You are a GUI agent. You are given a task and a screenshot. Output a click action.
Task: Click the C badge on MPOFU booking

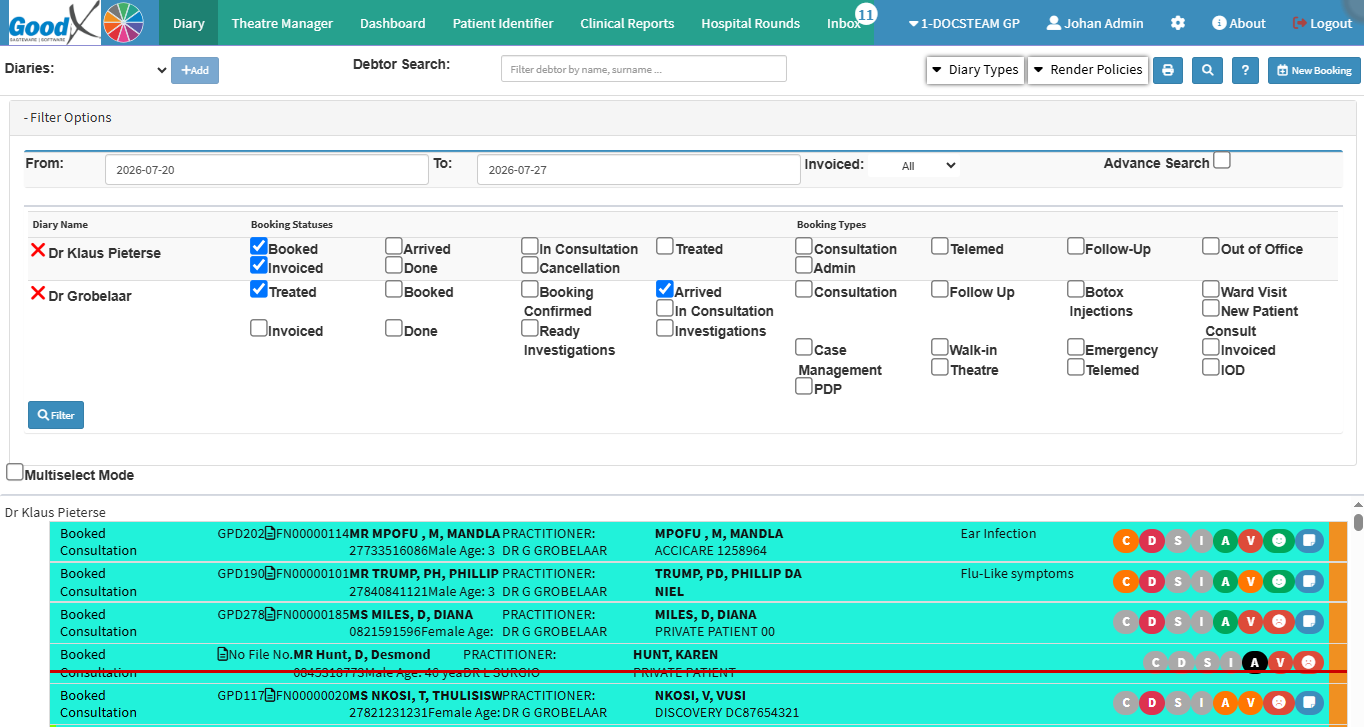click(x=1126, y=541)
